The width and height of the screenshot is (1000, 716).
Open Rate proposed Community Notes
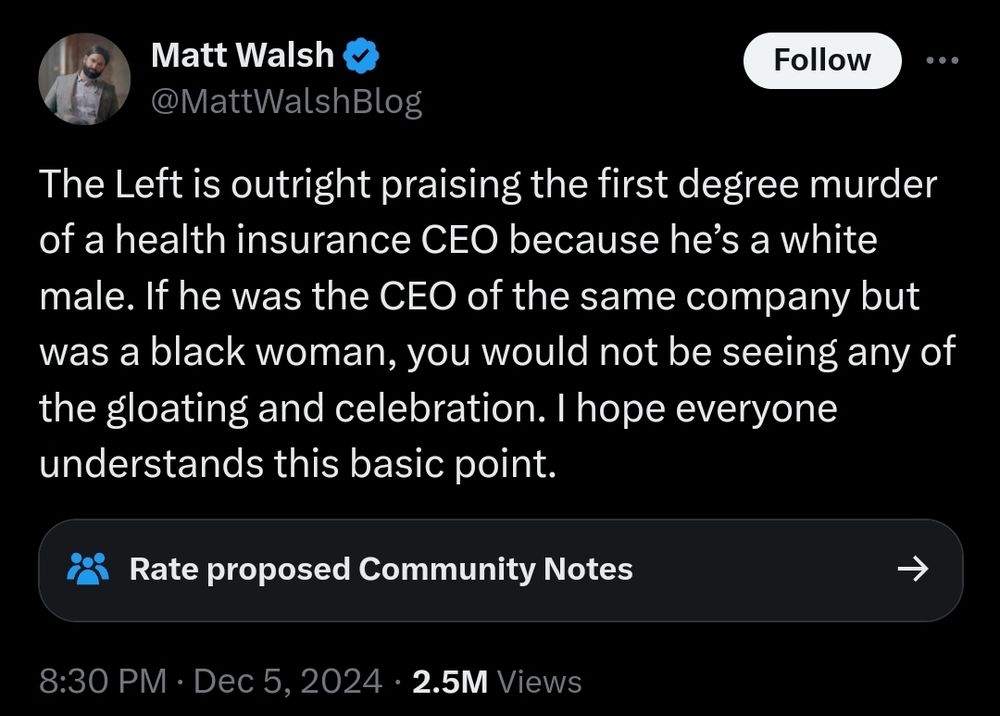coord(382,569)
